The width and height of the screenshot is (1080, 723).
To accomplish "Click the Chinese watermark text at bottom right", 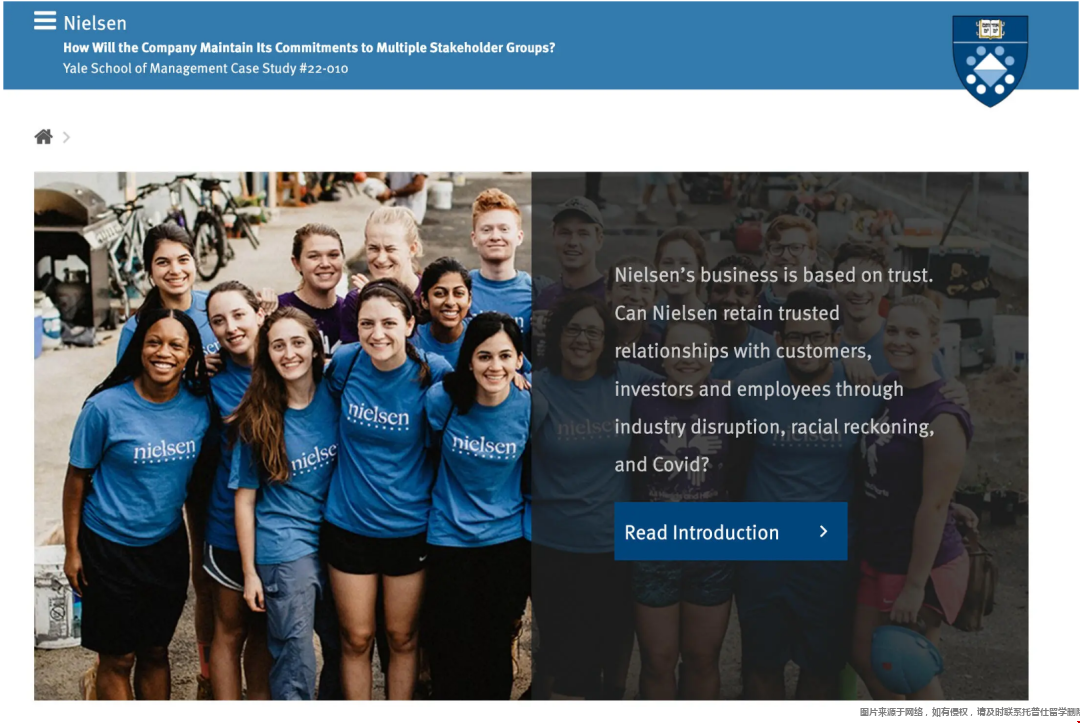I will [969, 712].
